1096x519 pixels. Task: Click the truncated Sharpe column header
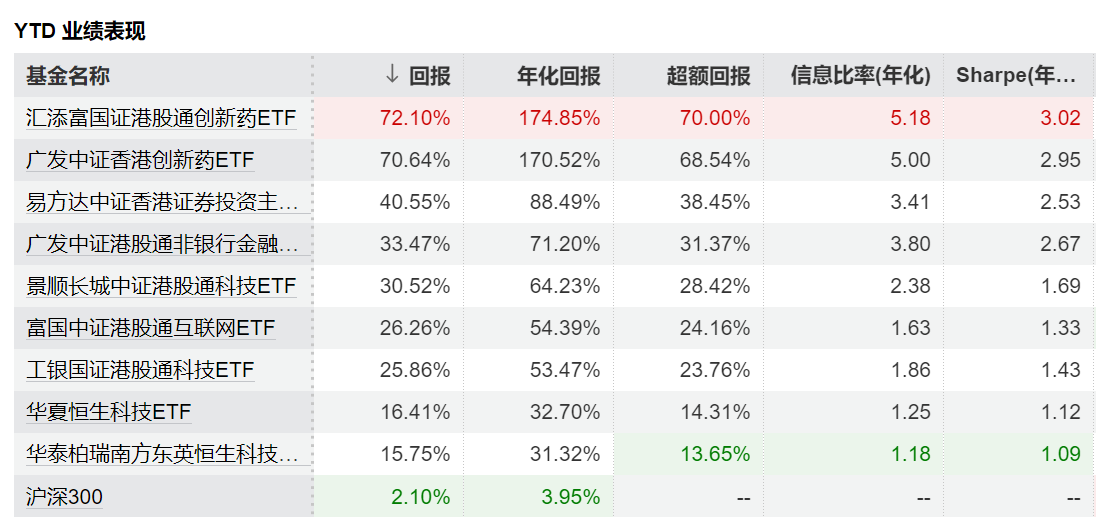point(1016,75)
